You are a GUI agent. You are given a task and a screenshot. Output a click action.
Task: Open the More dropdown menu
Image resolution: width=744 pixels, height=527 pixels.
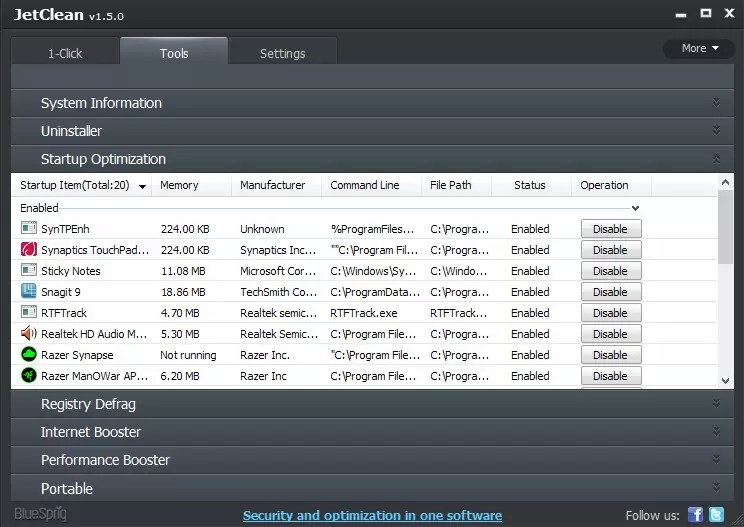pos(699,48)
